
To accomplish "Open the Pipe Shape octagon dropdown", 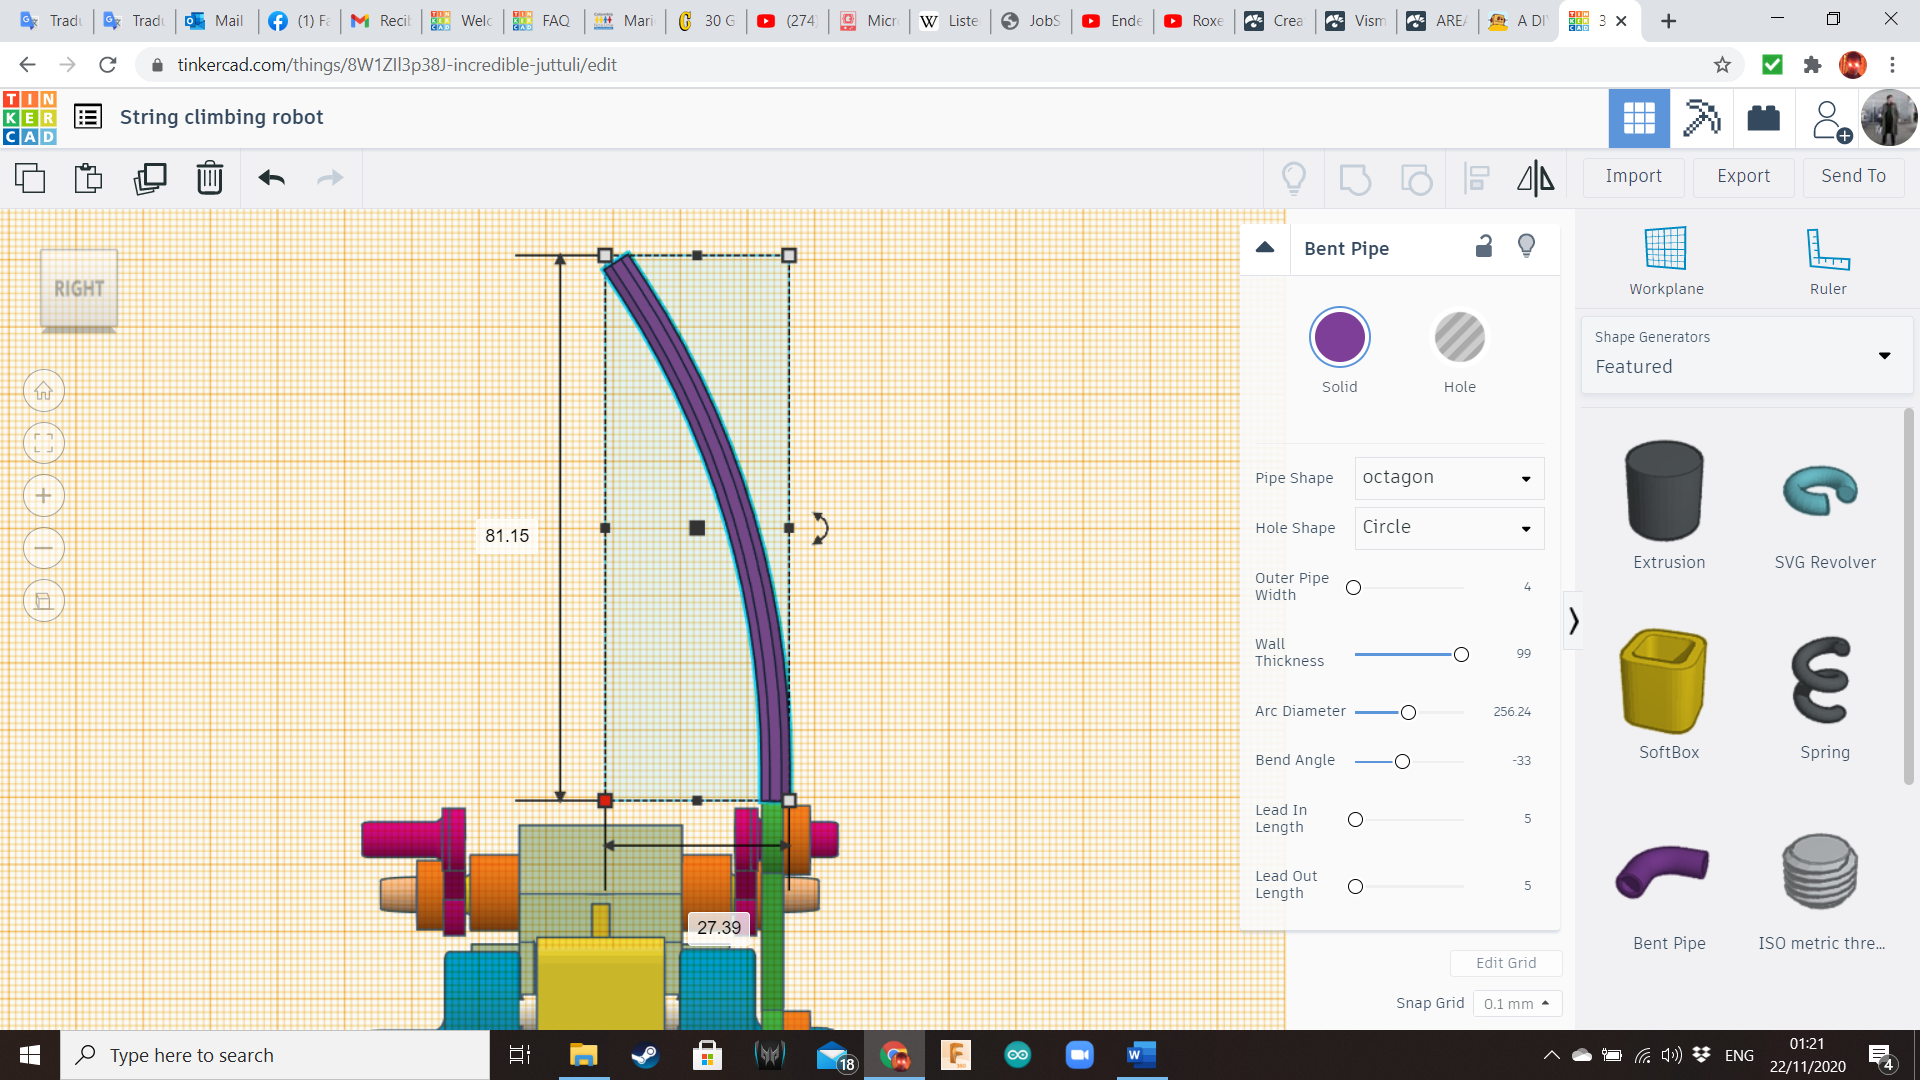I will 1449,478.
